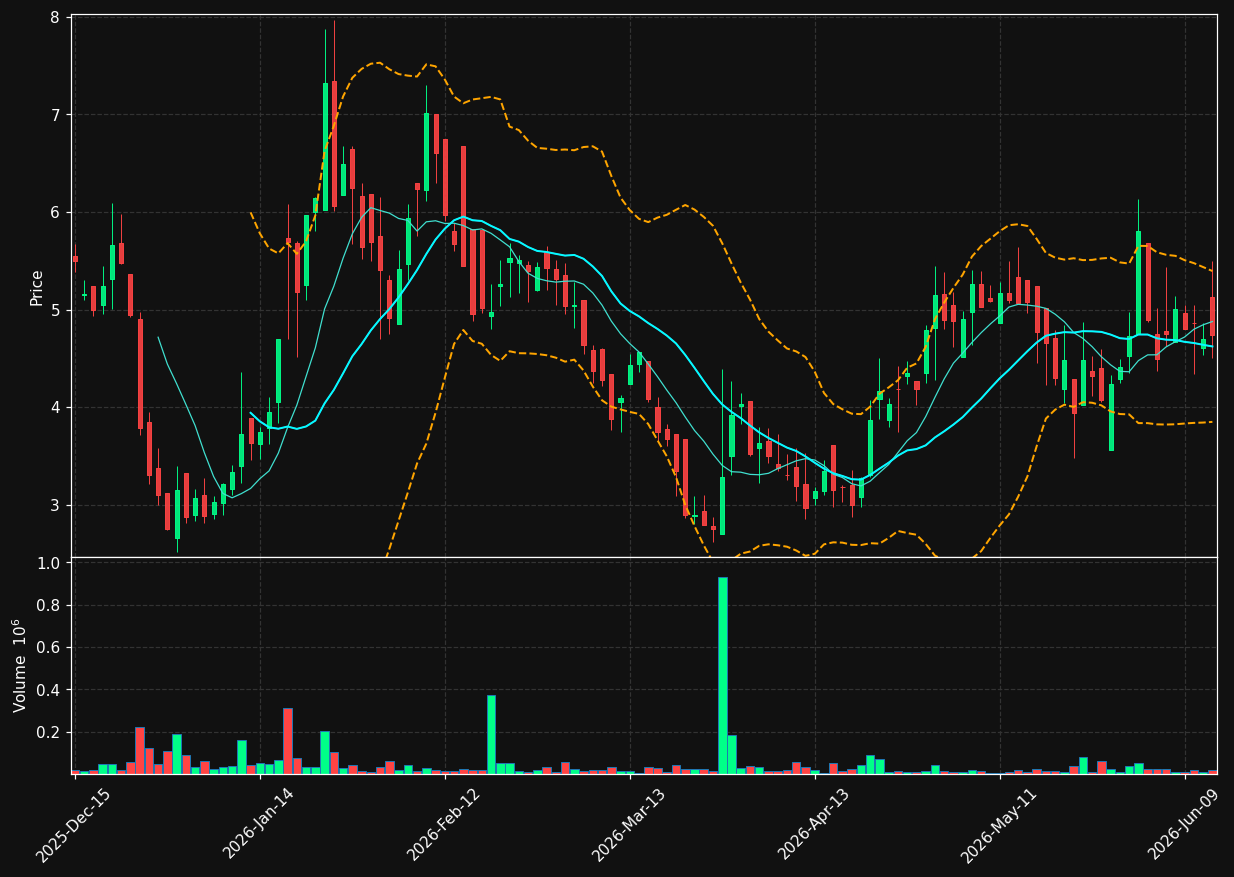Viewport: 1234px width, 877px height.
Task: Click the tallest red volume bar in January
Action: 288,741
